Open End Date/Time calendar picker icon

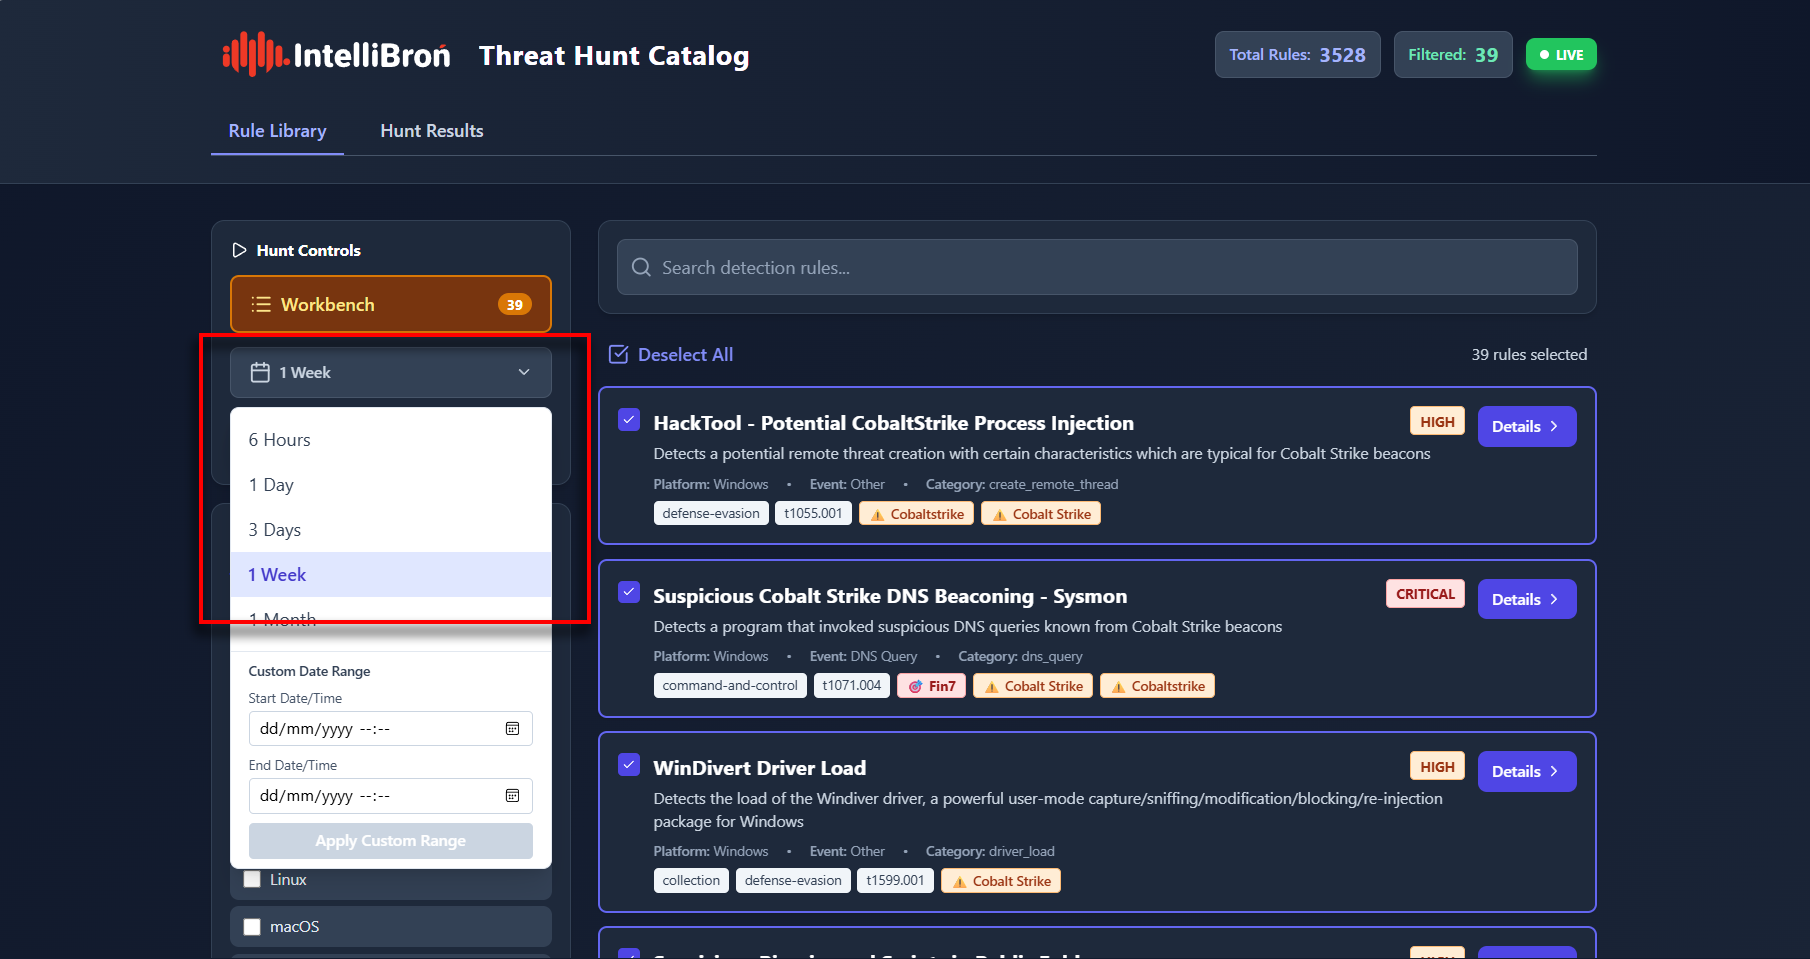512,796
